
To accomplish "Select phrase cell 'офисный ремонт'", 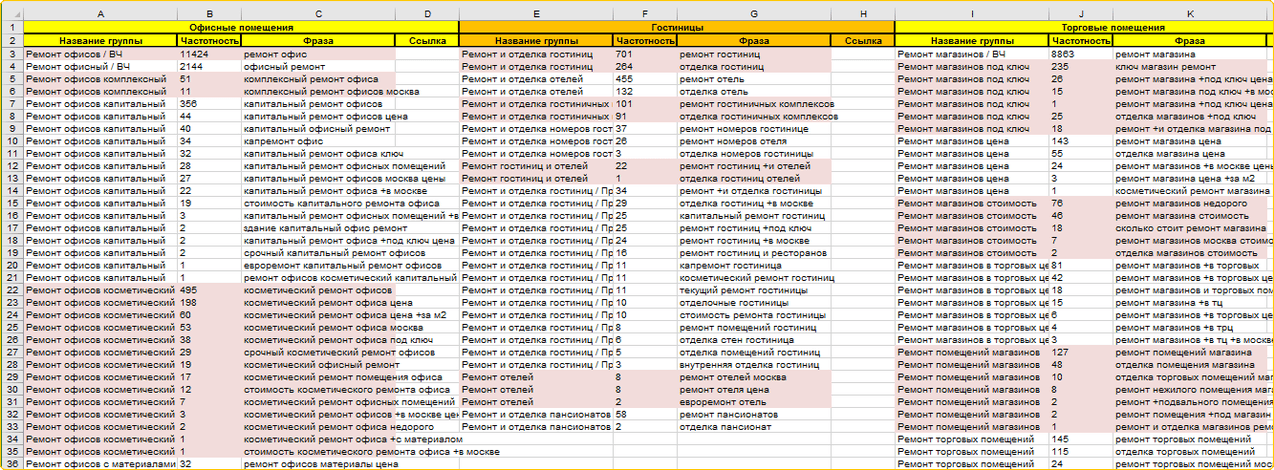I will pos(318,66).
